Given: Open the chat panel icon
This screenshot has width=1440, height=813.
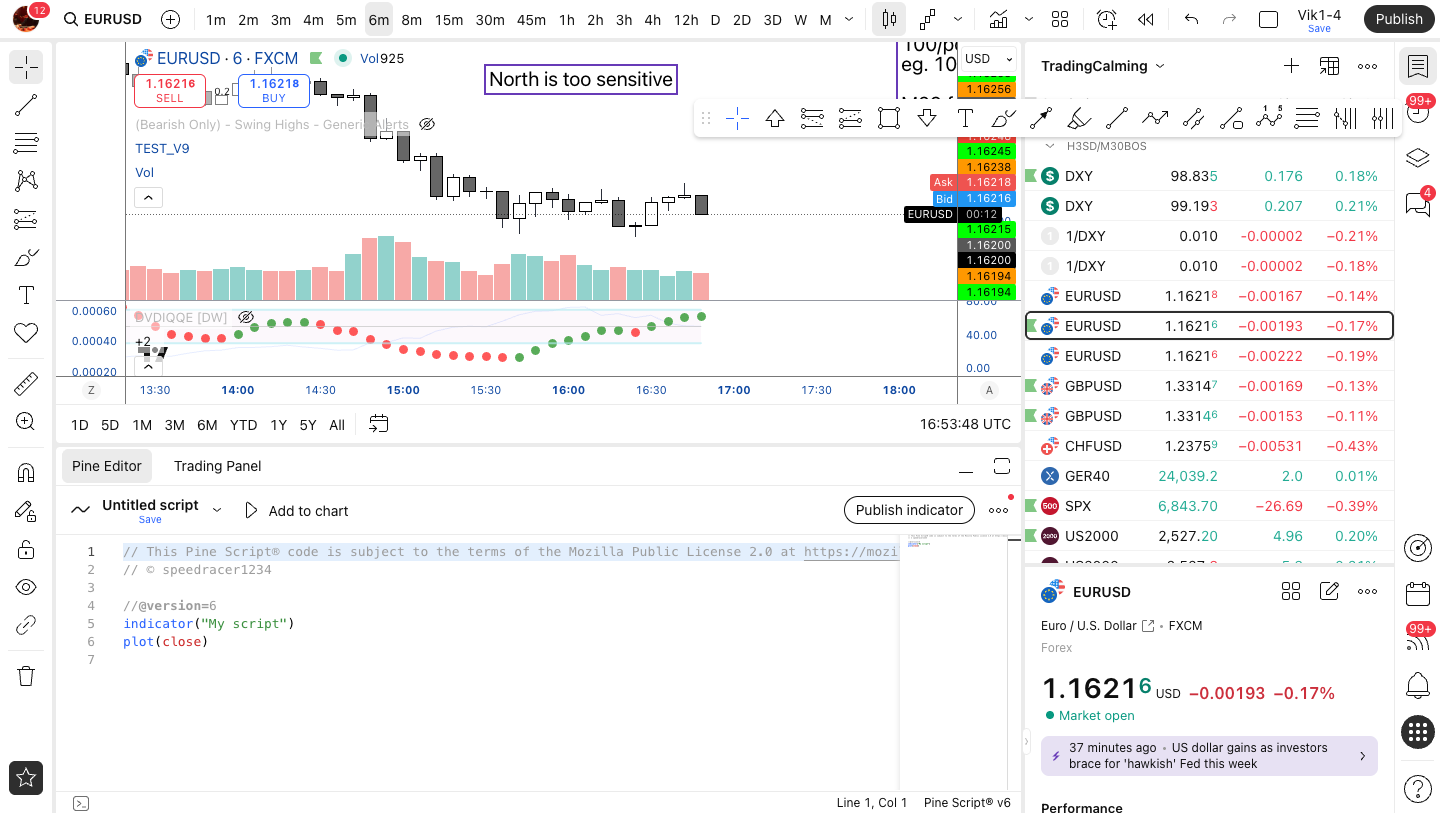Looking at the screenshot, I should [x=1417, y=205].
